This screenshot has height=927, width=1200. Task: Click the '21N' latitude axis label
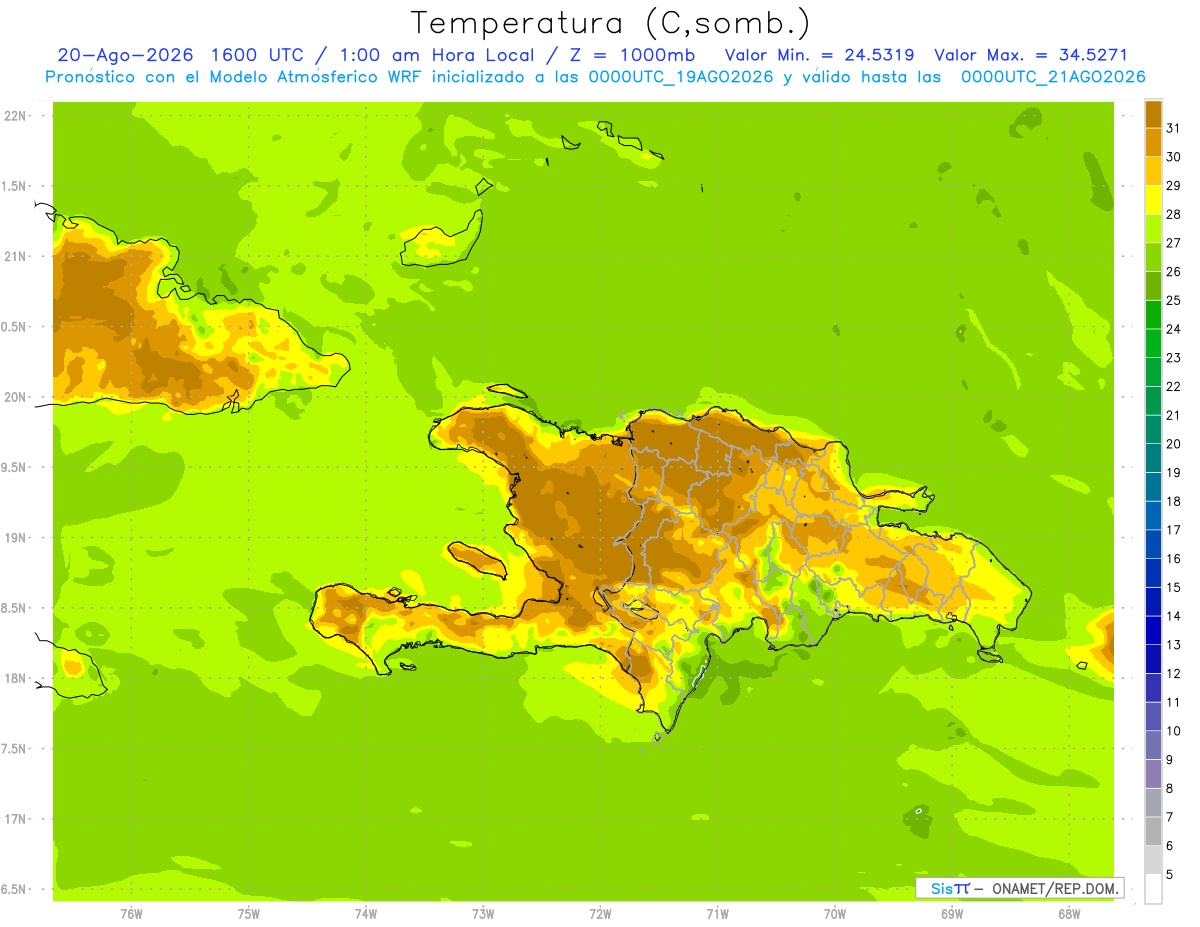pyautogui.click(x=16, y=256)
